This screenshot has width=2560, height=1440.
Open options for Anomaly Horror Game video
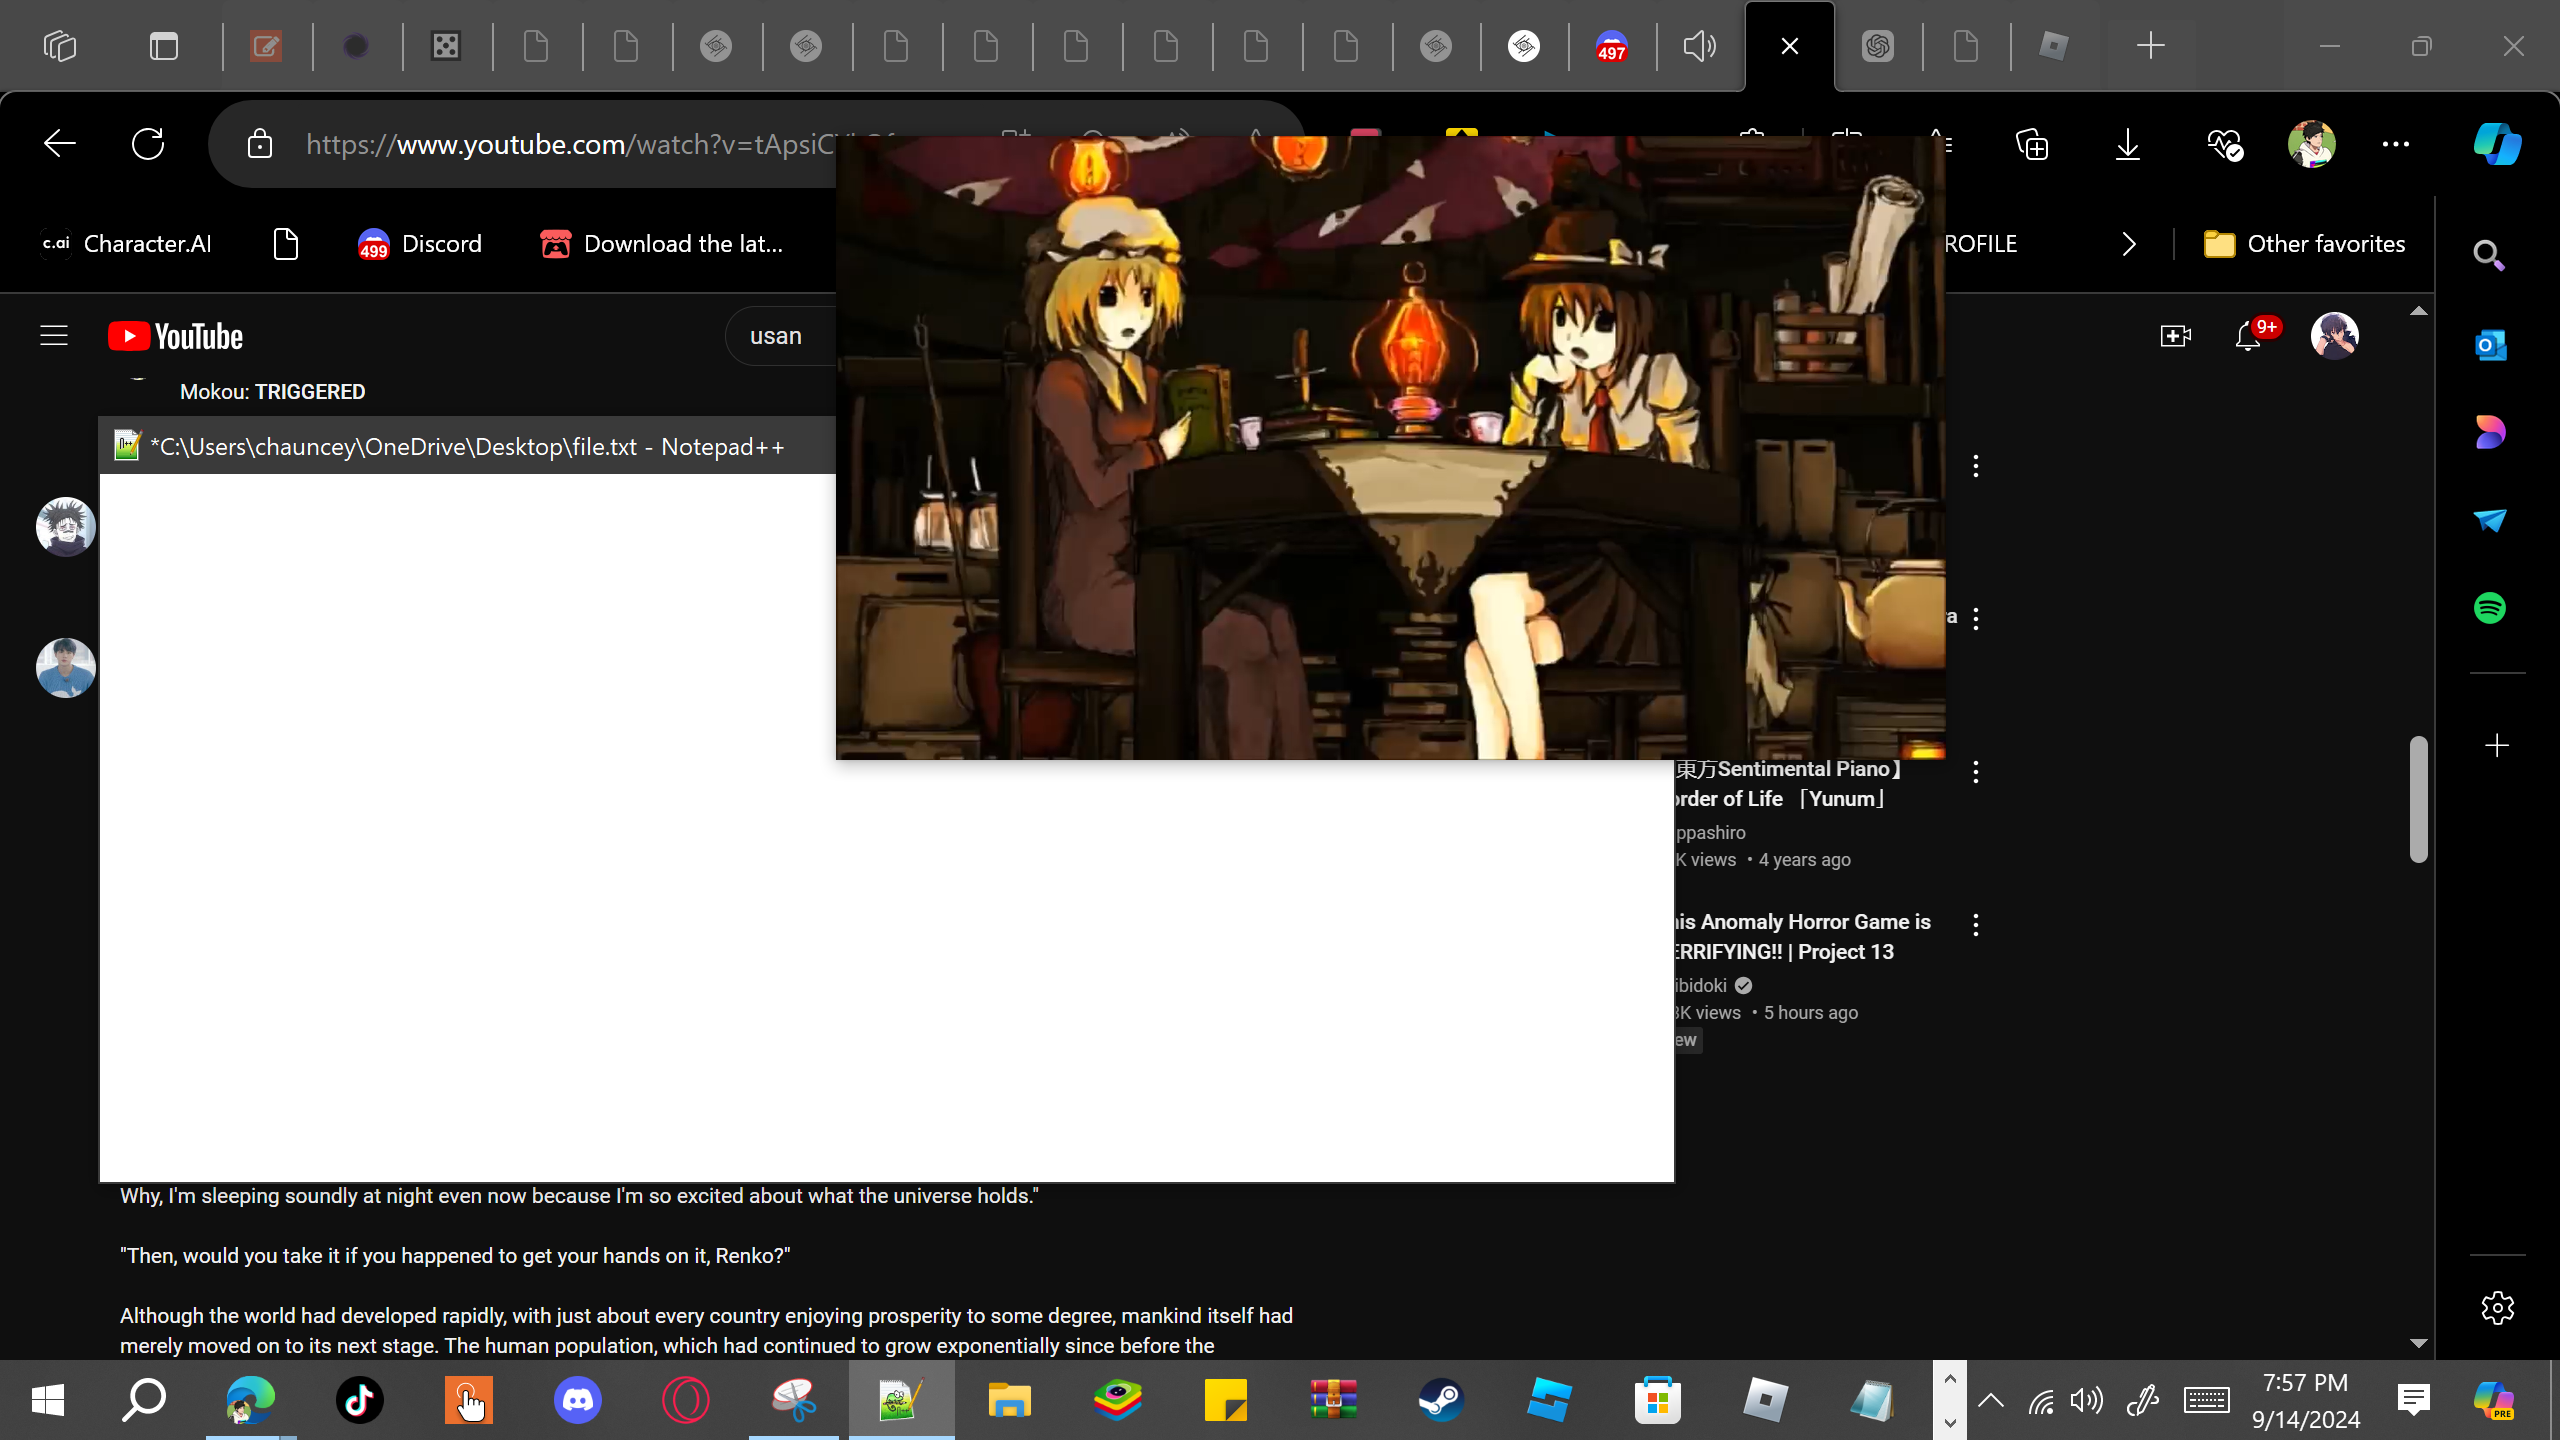pyautogui.click(x=1976, y=925)
